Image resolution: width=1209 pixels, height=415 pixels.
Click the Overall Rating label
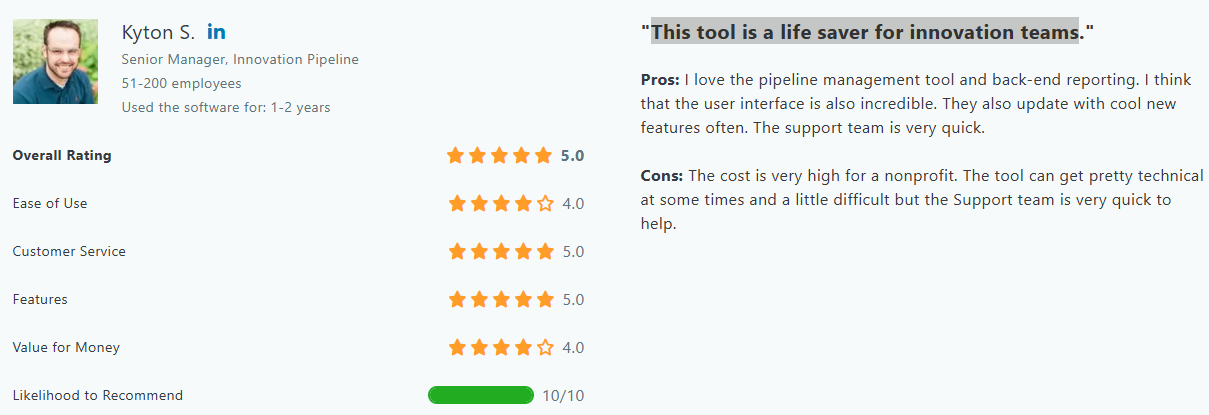[x=62, y=156]
